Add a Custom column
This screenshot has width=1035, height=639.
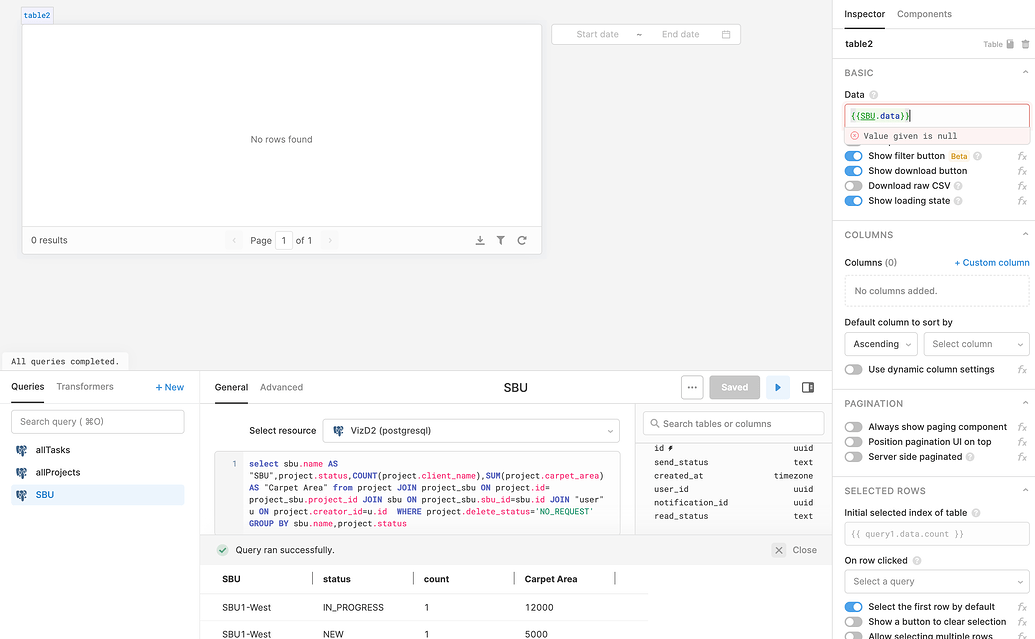991,263
